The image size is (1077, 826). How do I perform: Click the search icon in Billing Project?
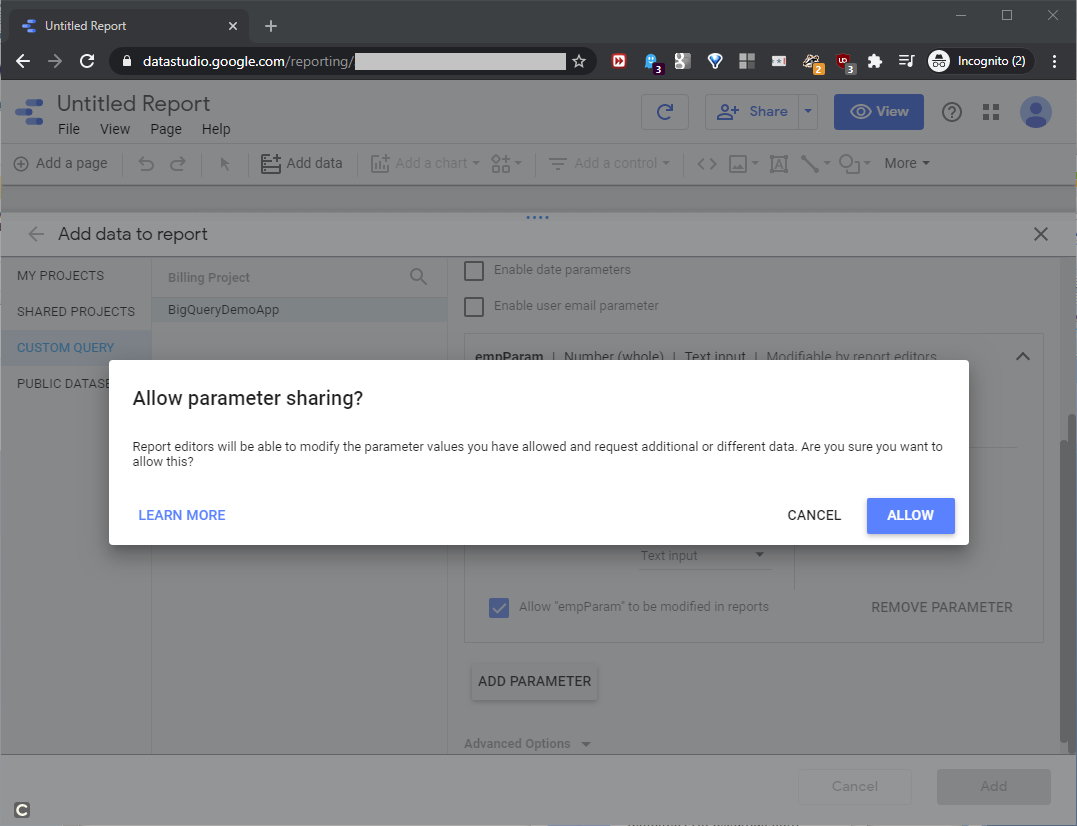pyautogui.click(x=419, y=277)
